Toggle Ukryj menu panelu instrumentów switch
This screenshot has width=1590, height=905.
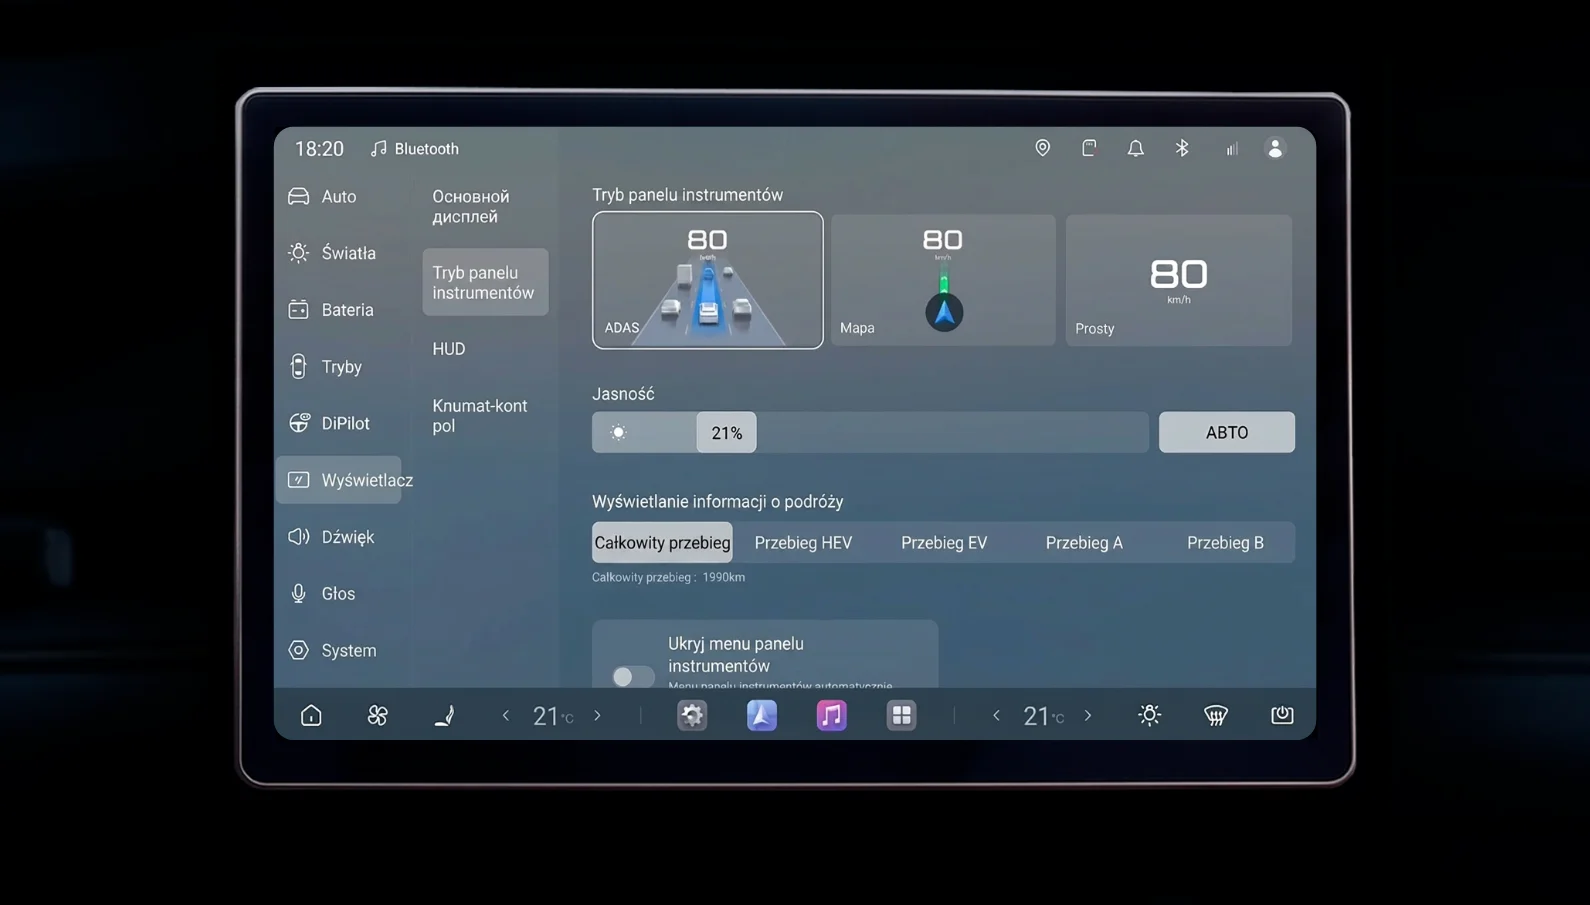(x=633, y=676)
